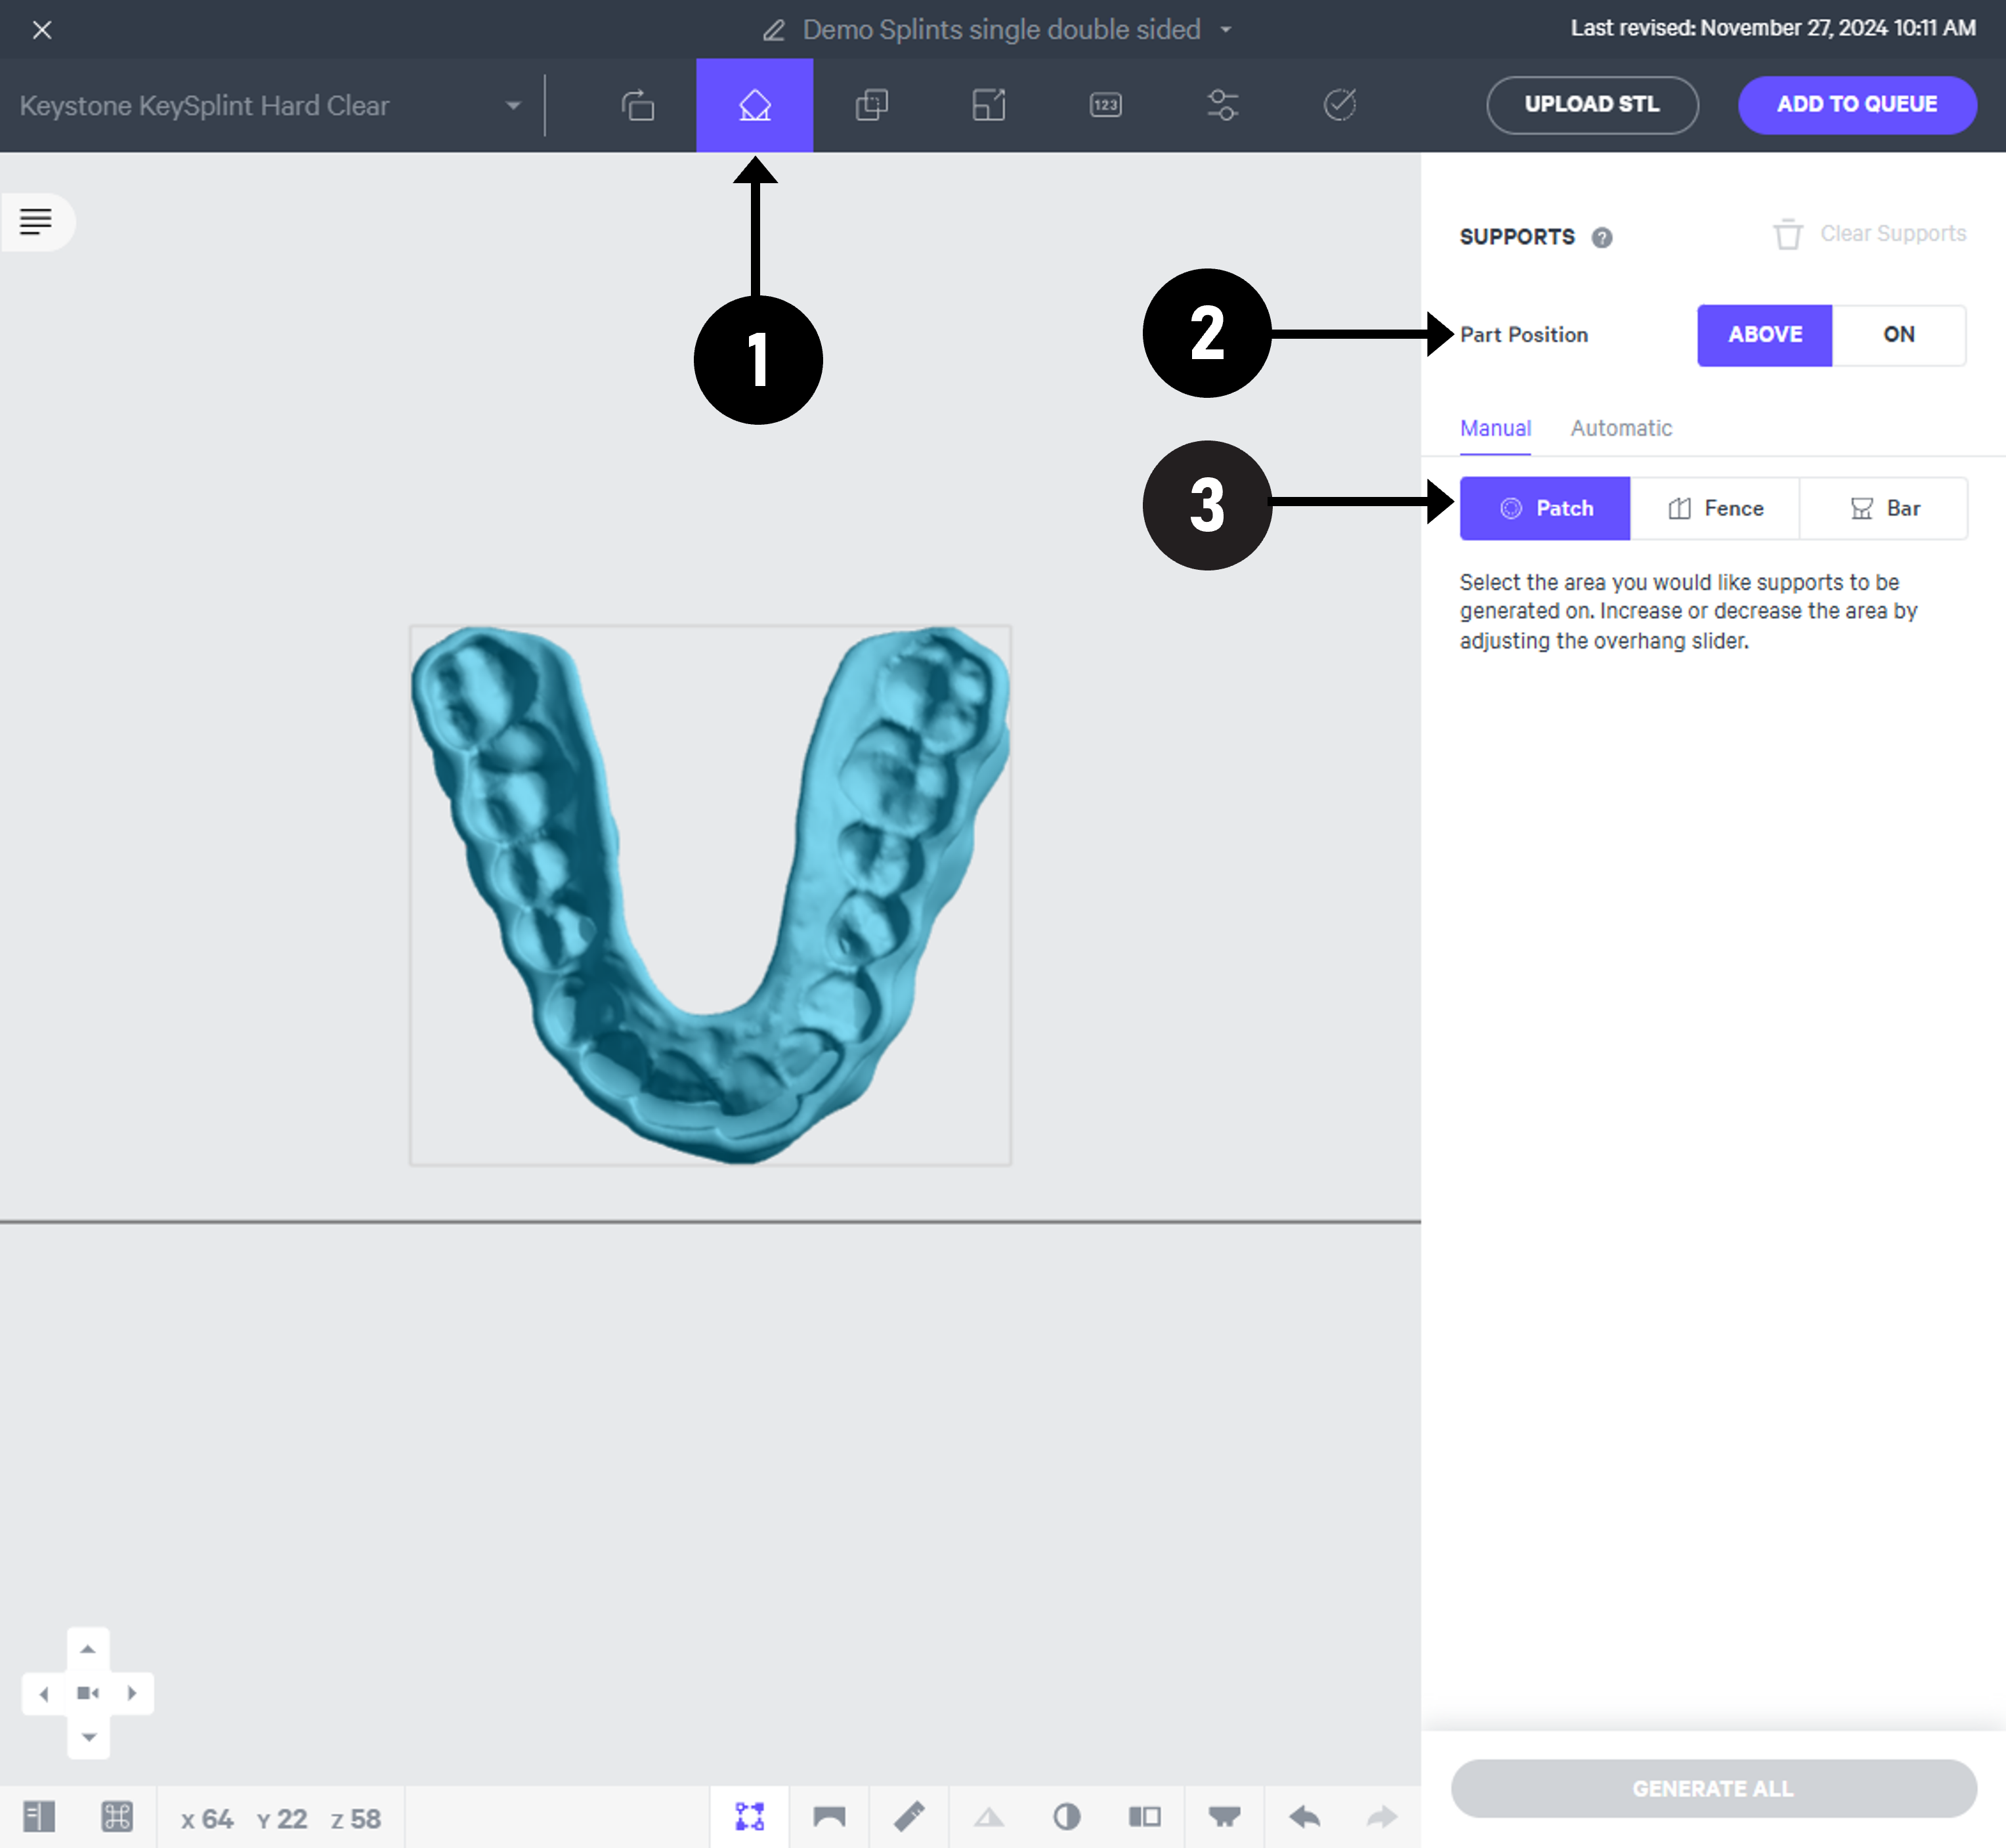Select the Duplicate parts tool icon

[x=872, y=105]
